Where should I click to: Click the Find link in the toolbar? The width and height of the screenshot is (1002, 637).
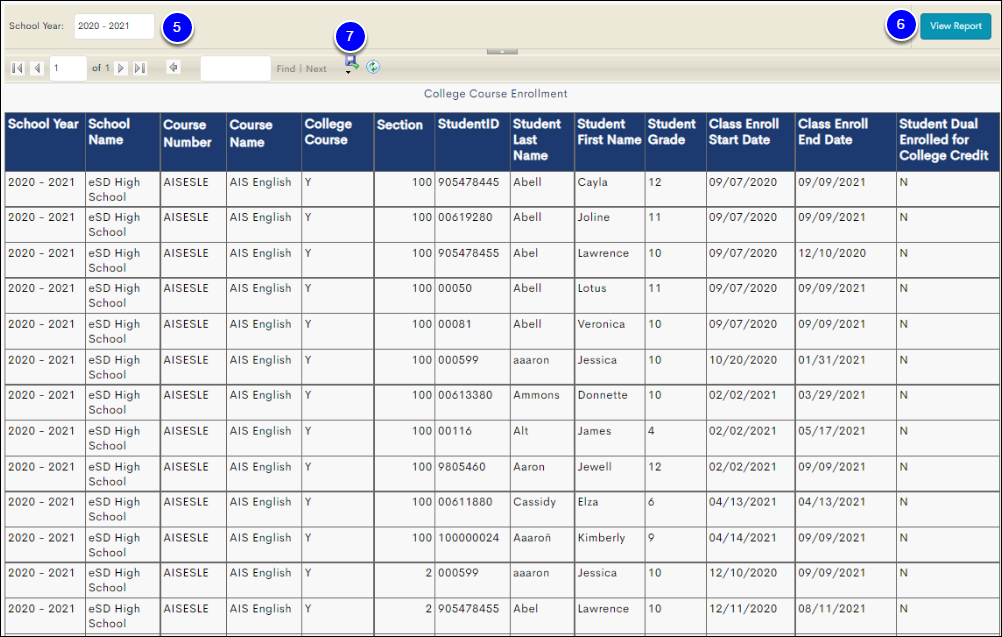(286, 68)
